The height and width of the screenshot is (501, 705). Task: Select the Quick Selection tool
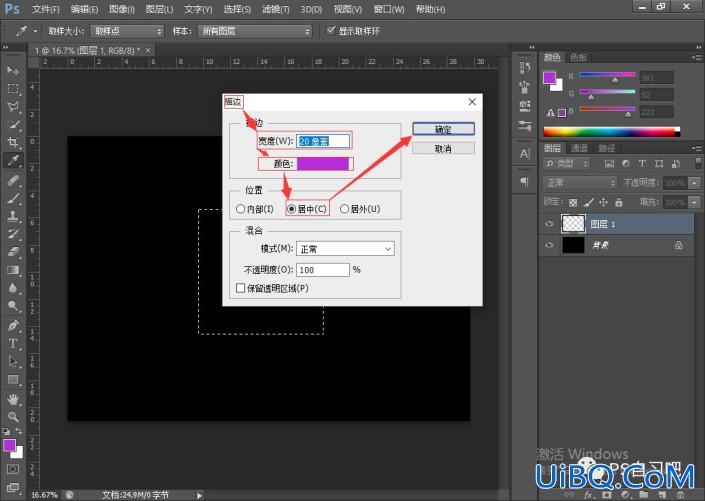point(13,125)
